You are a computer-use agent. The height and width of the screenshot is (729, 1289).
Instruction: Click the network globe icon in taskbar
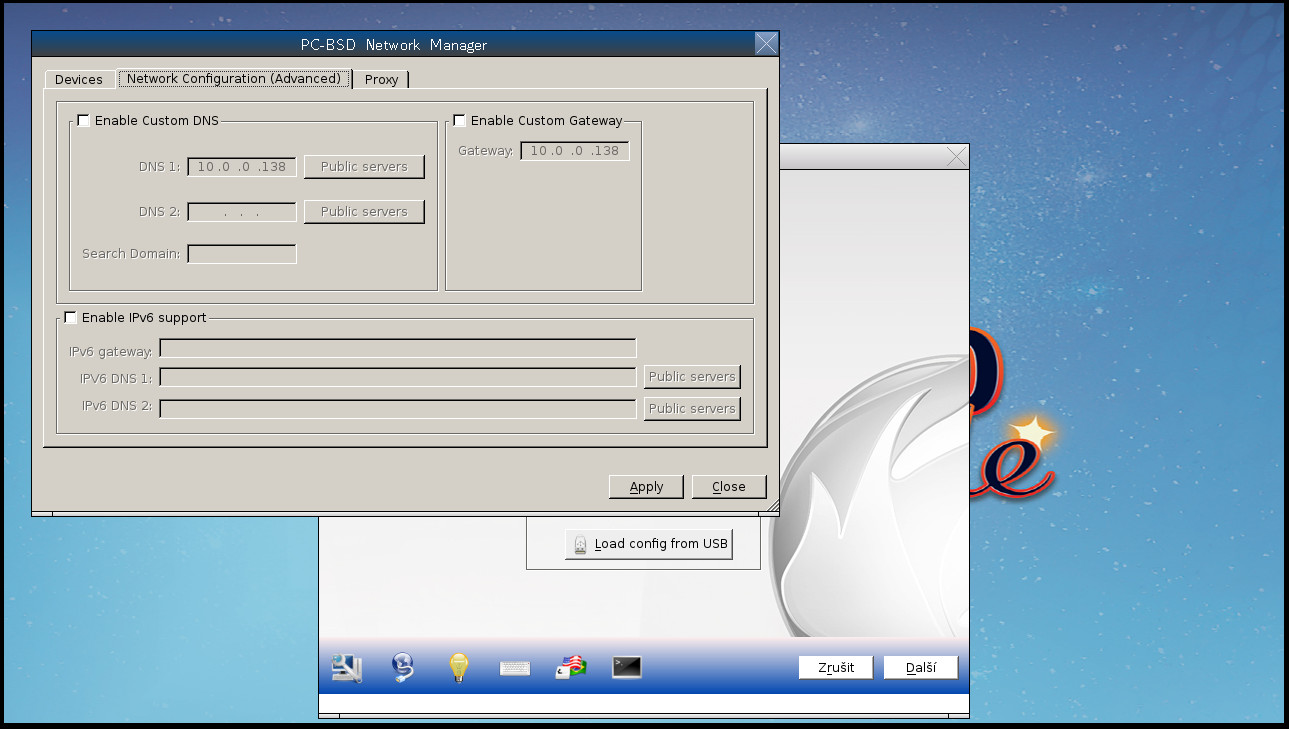pyautogui.click(x=402, y=667)
